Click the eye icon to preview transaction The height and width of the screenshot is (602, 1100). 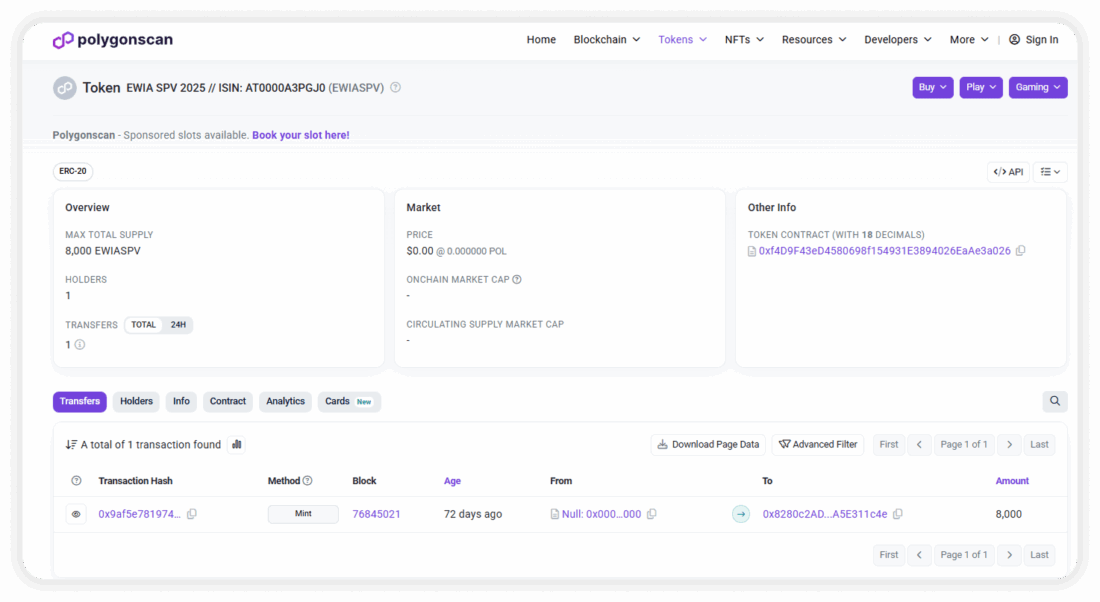click(75, 514)
